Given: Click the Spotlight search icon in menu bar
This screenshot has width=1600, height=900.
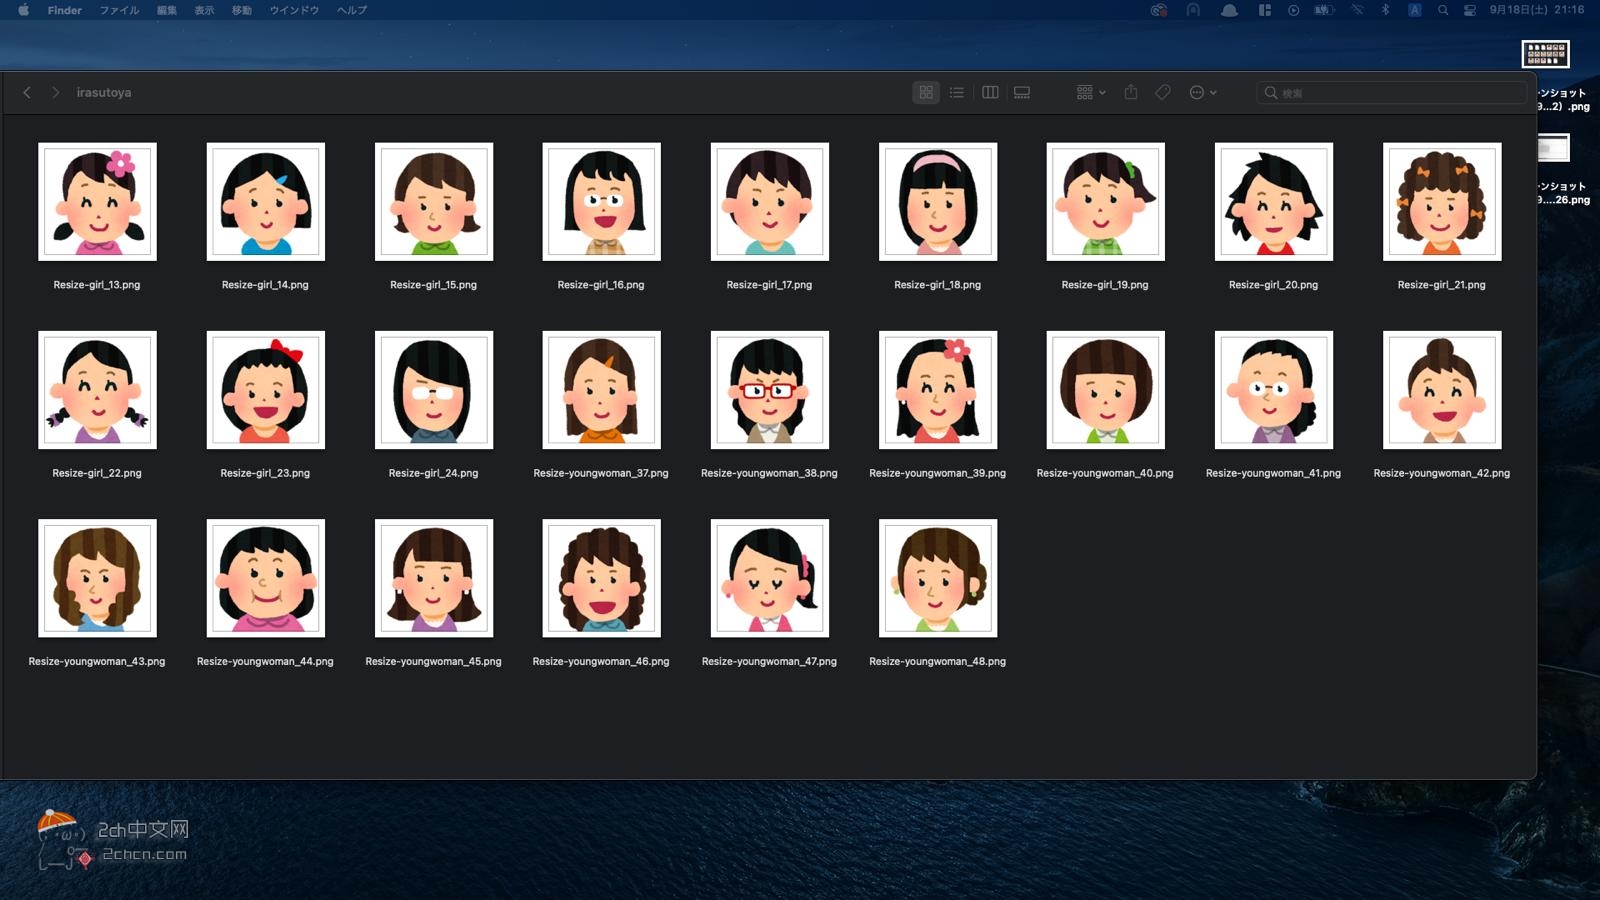Looking at the screenshot, I should click(x=1443, y=10).
